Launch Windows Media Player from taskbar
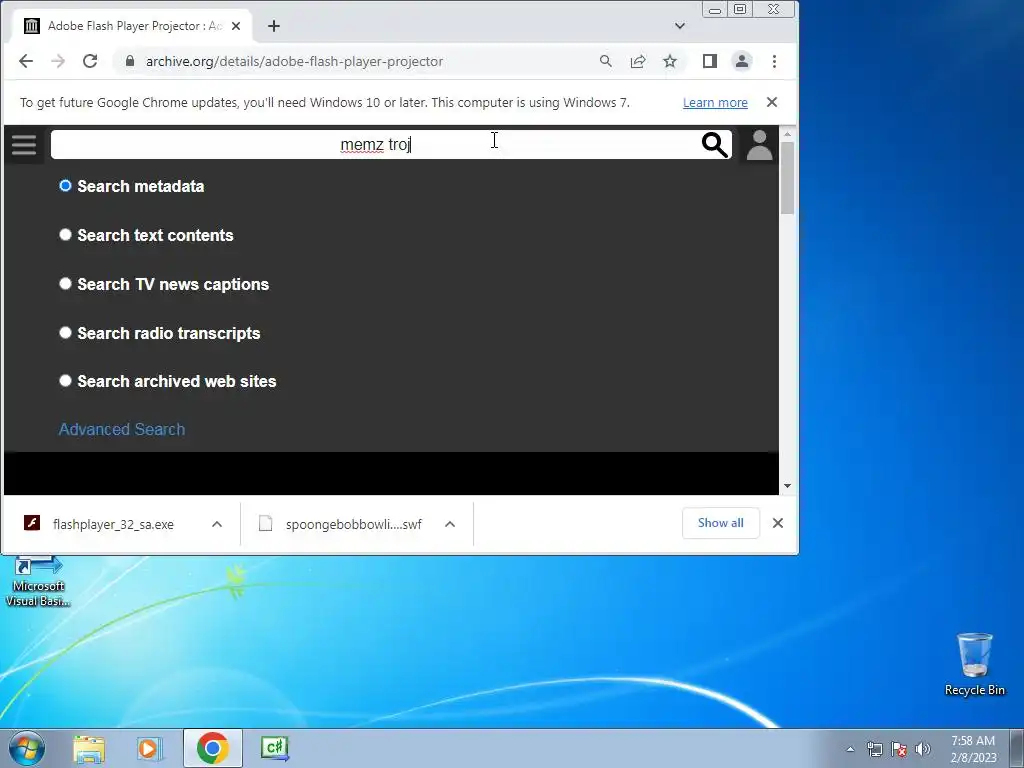This screenshot has width=1024, height=768. [x=150, y=748]
